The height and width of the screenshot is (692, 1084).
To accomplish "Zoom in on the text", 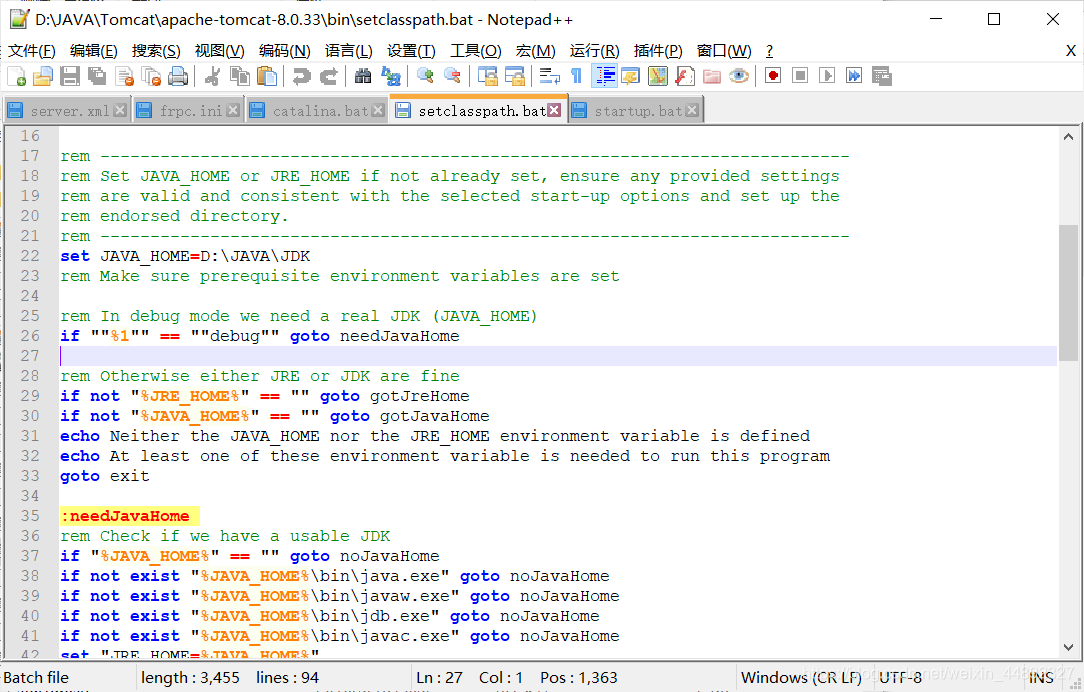I will point(426,75).
